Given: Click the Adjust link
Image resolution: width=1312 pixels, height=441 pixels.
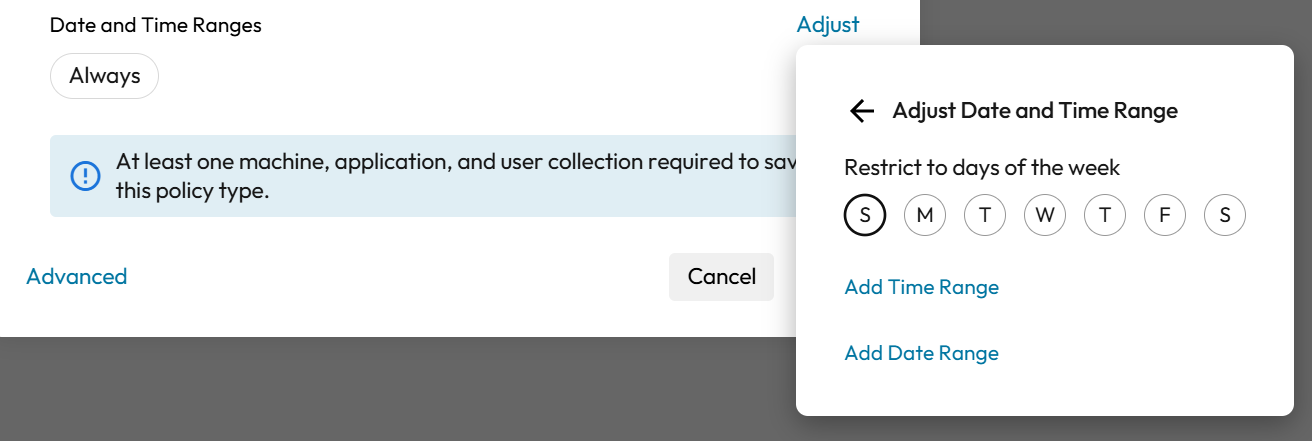Looking at the screenshot, I should pos(828,25).
